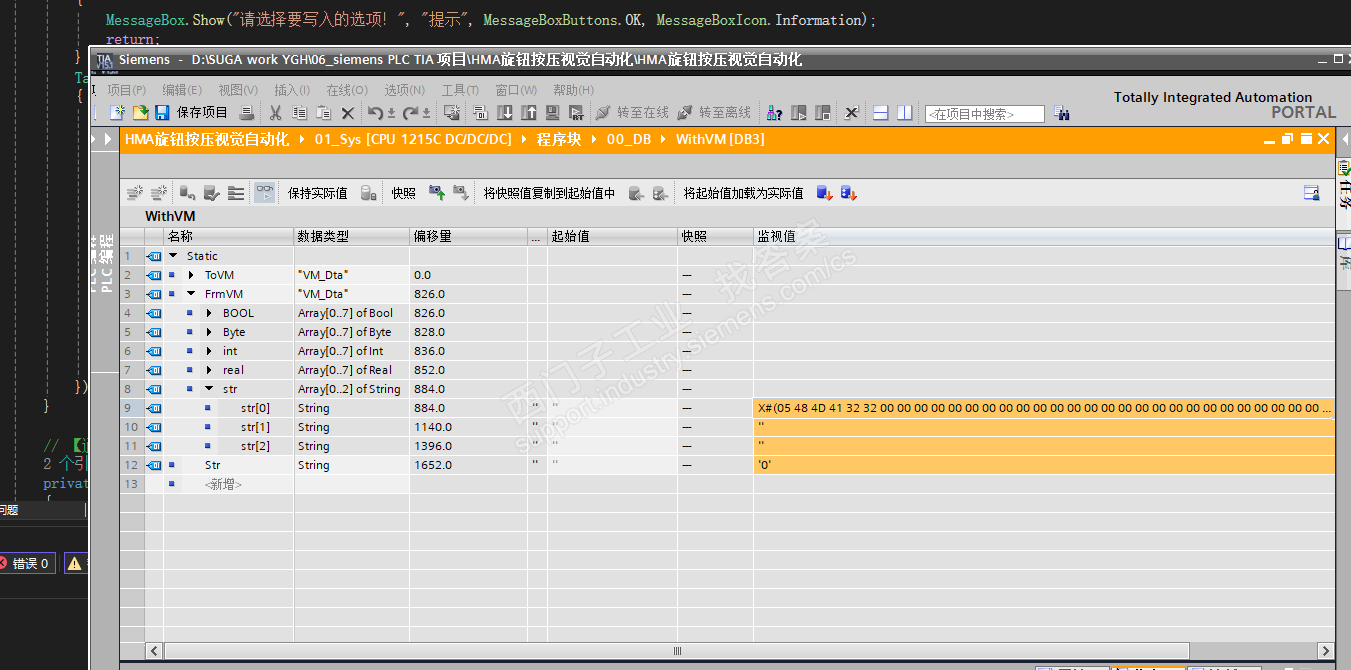Screen dimensions: 1351x670
Task: Click the Copy icon in toolbar
Action: 299,113
